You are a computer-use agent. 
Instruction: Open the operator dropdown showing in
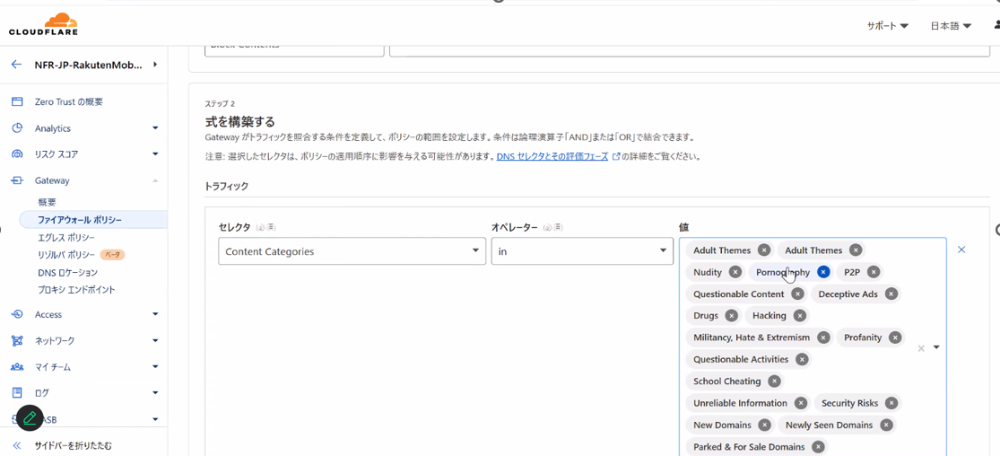(x=581, y=252)
